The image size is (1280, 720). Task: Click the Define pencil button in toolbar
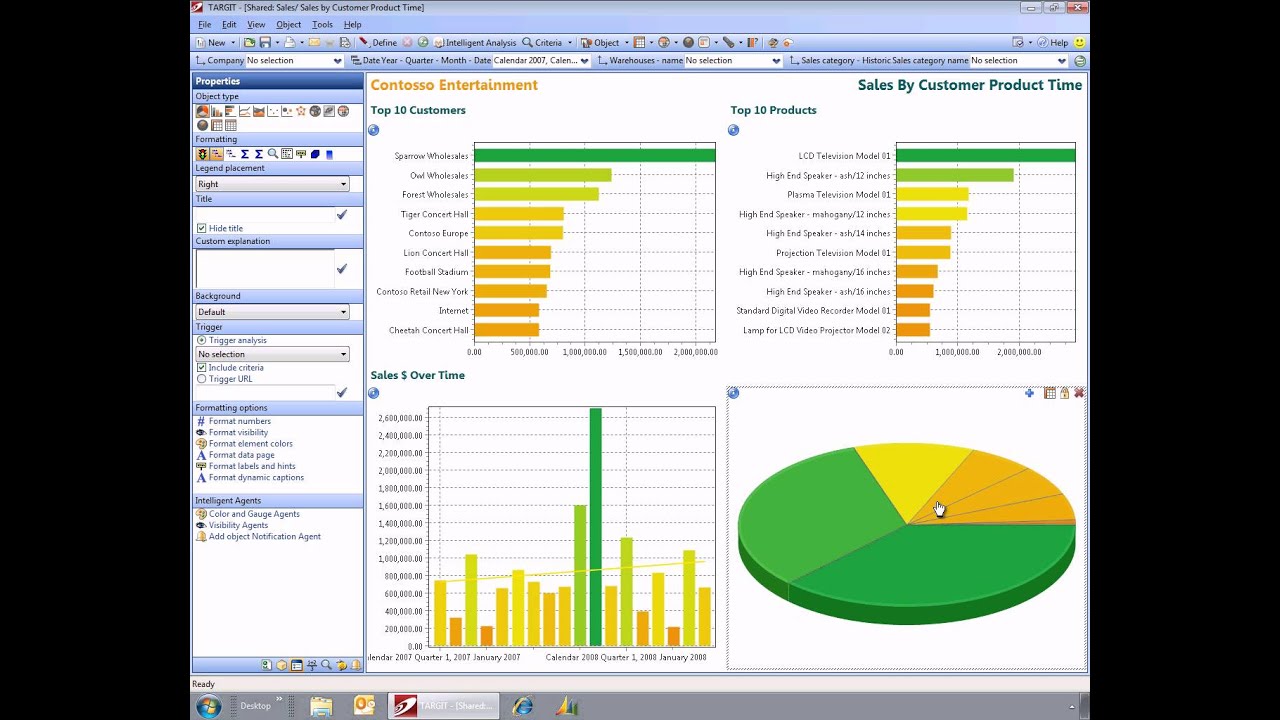(378, 43)
